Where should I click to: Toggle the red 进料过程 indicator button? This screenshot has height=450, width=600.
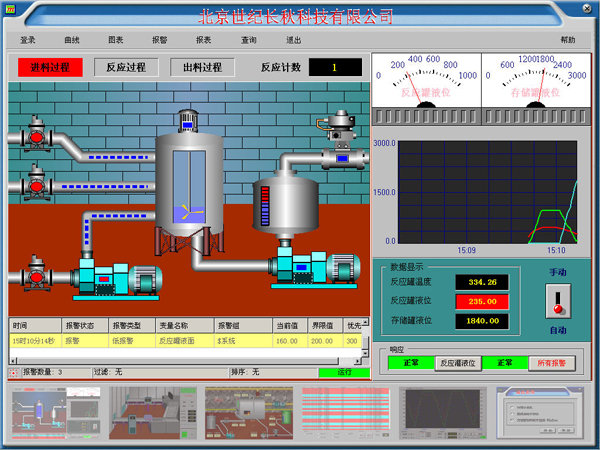50,68
